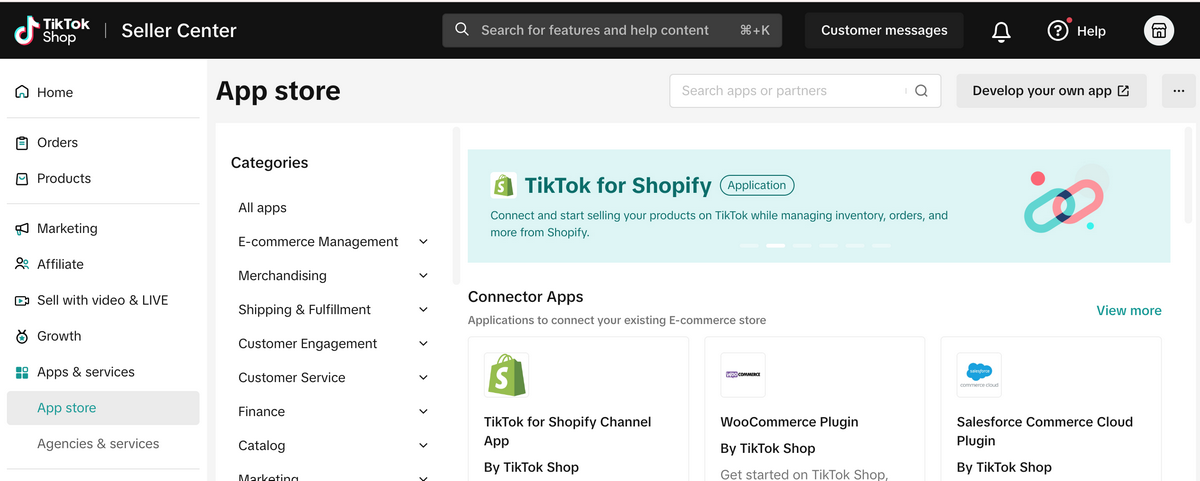
Task: Expand the Shipping & Fulfillment category
Action: (423, 310)
